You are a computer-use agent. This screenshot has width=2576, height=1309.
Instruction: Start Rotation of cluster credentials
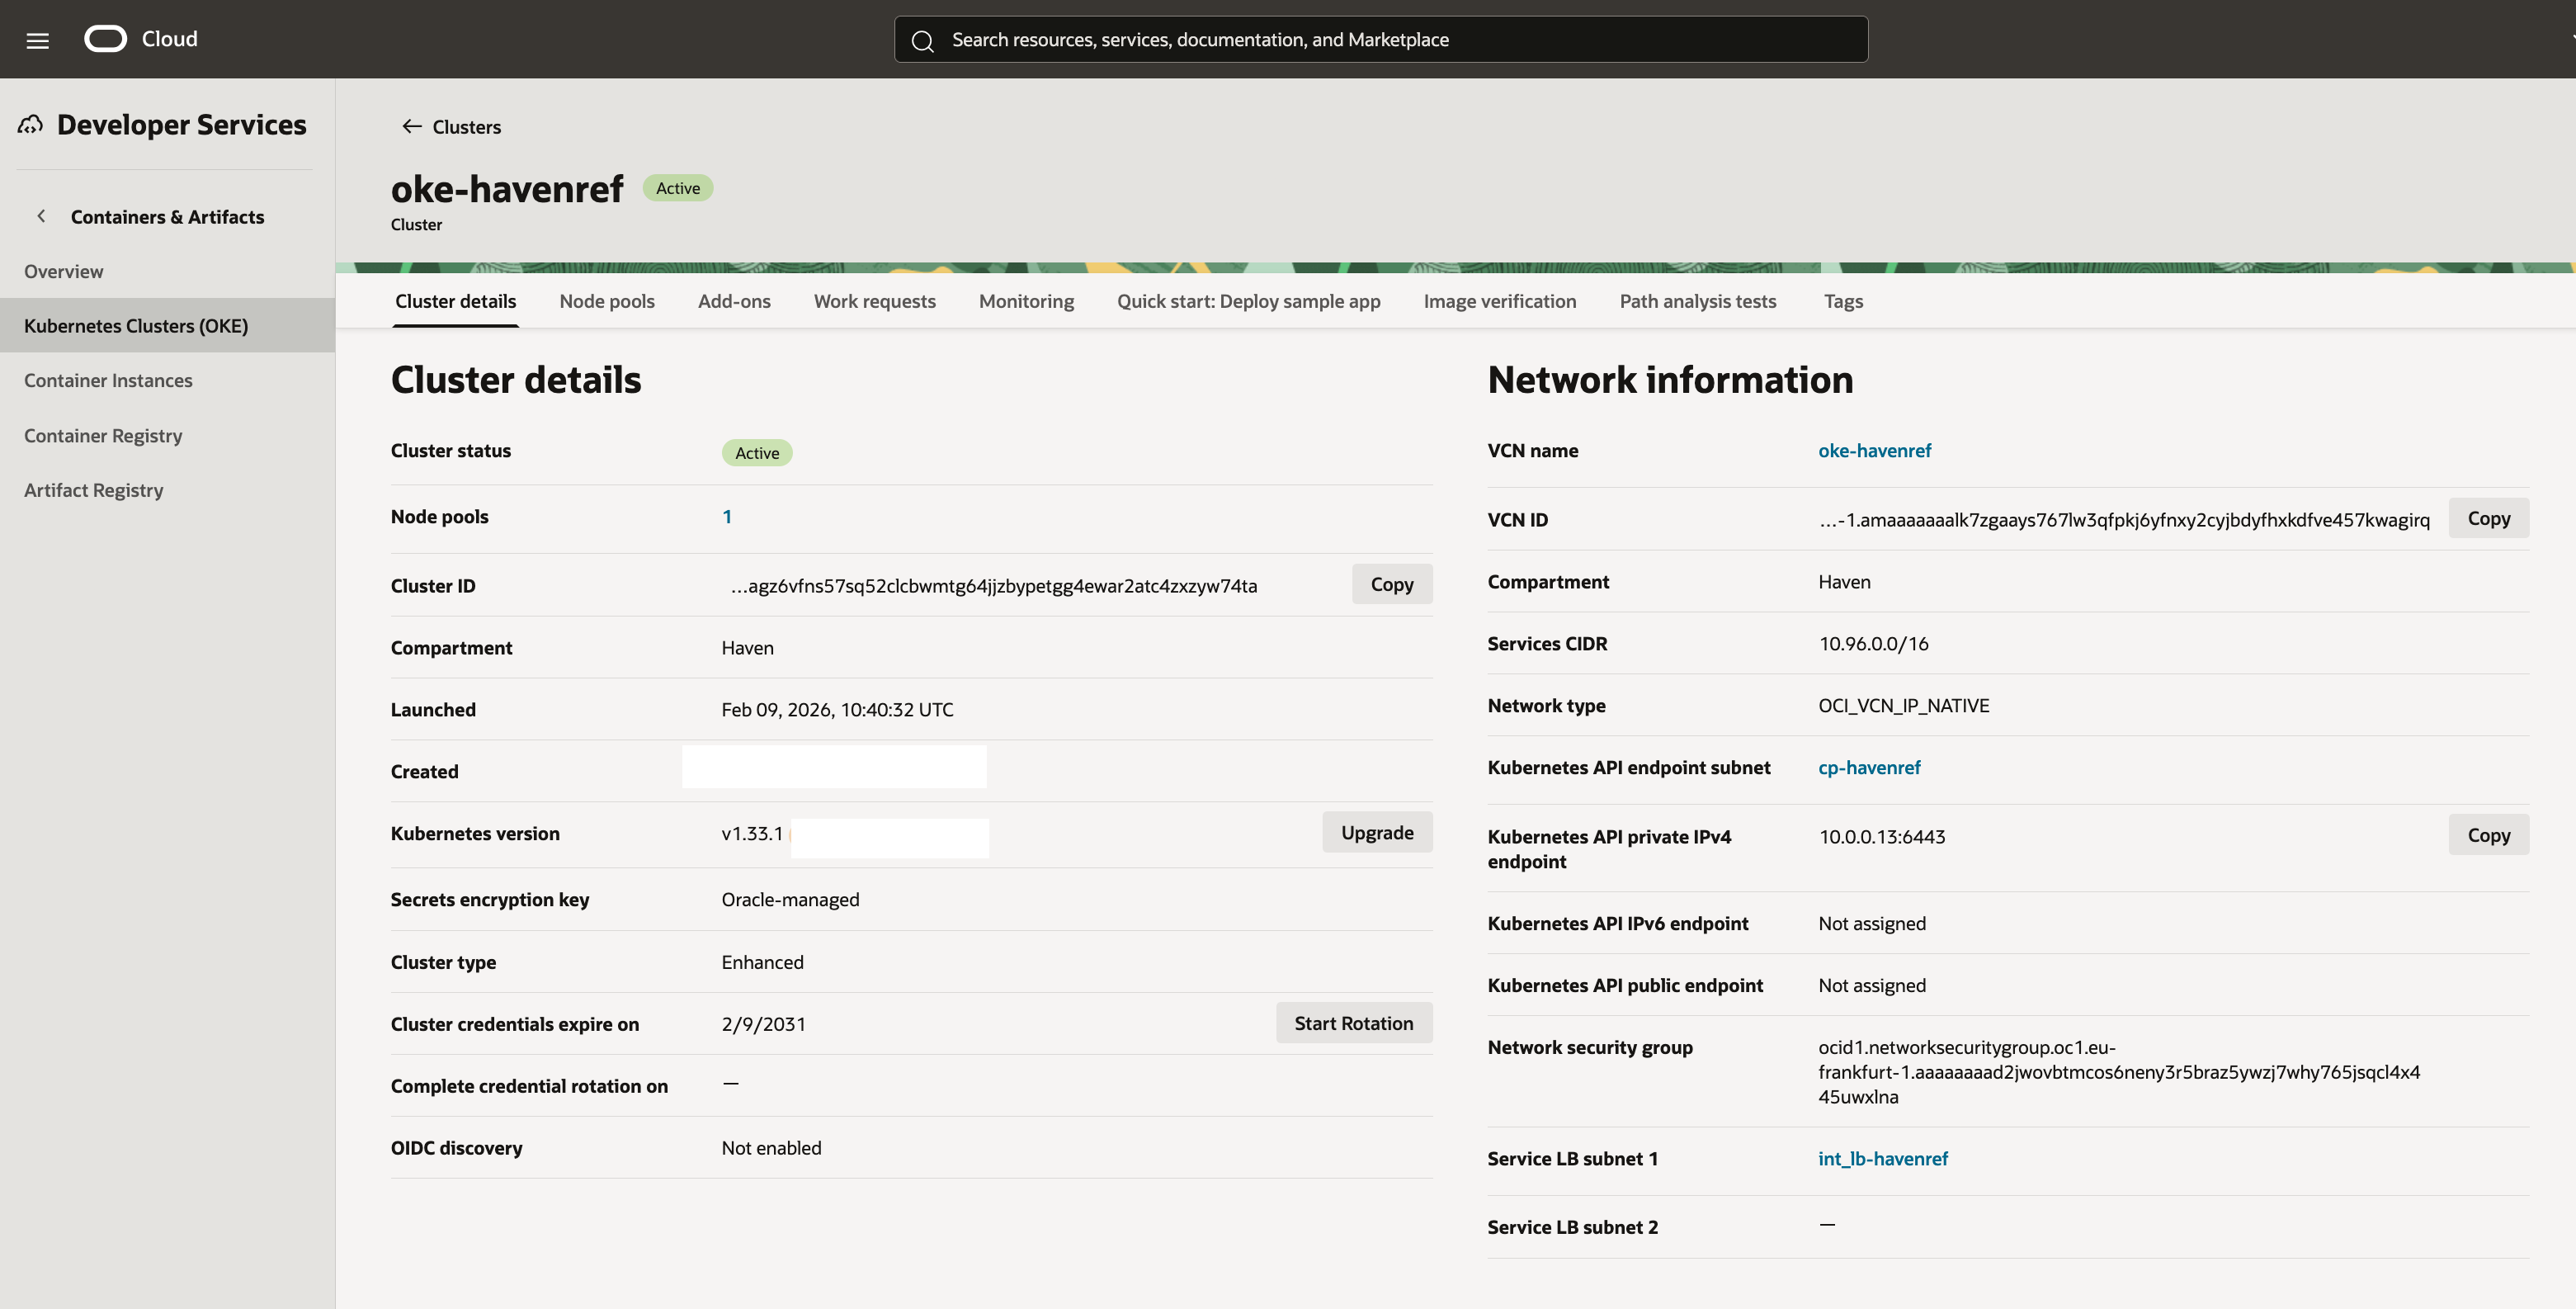(1353, 1024)
